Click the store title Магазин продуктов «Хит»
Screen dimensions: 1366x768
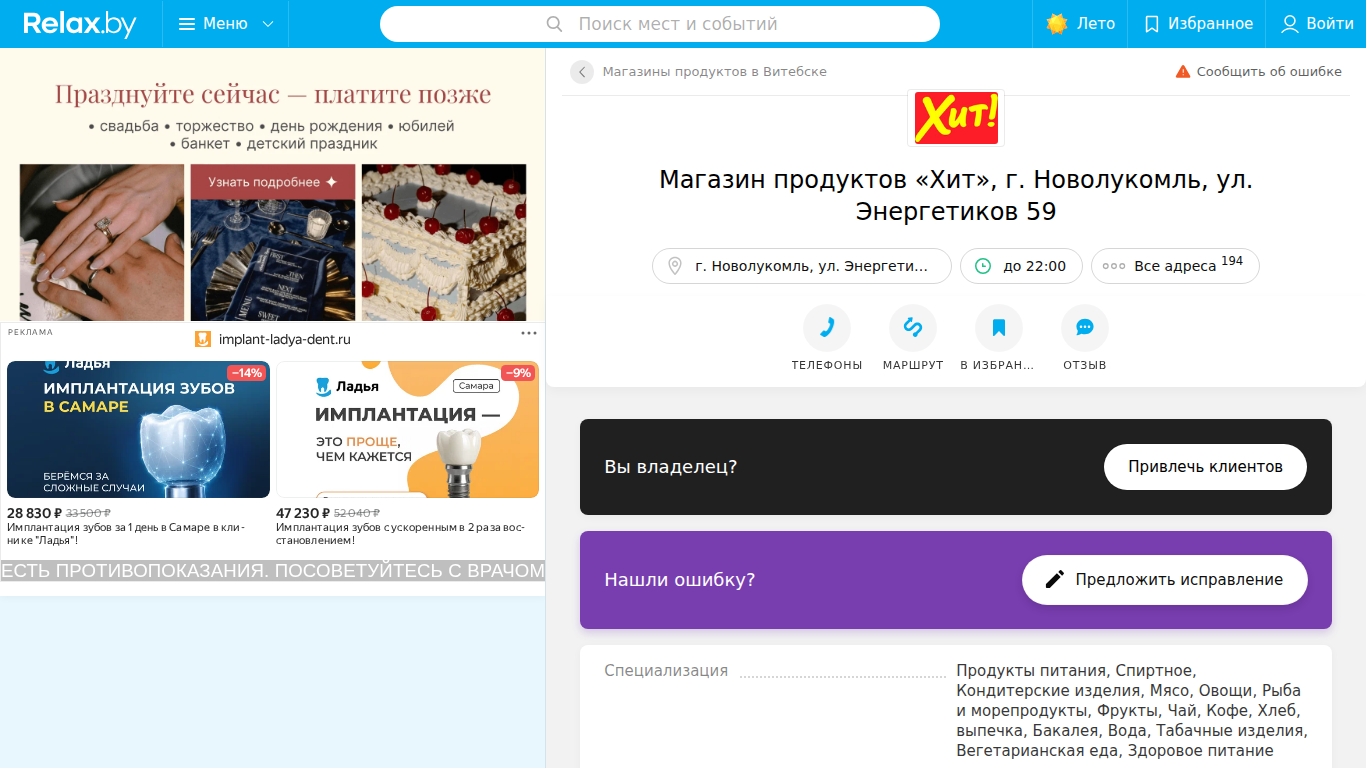(x=956, y=196)
